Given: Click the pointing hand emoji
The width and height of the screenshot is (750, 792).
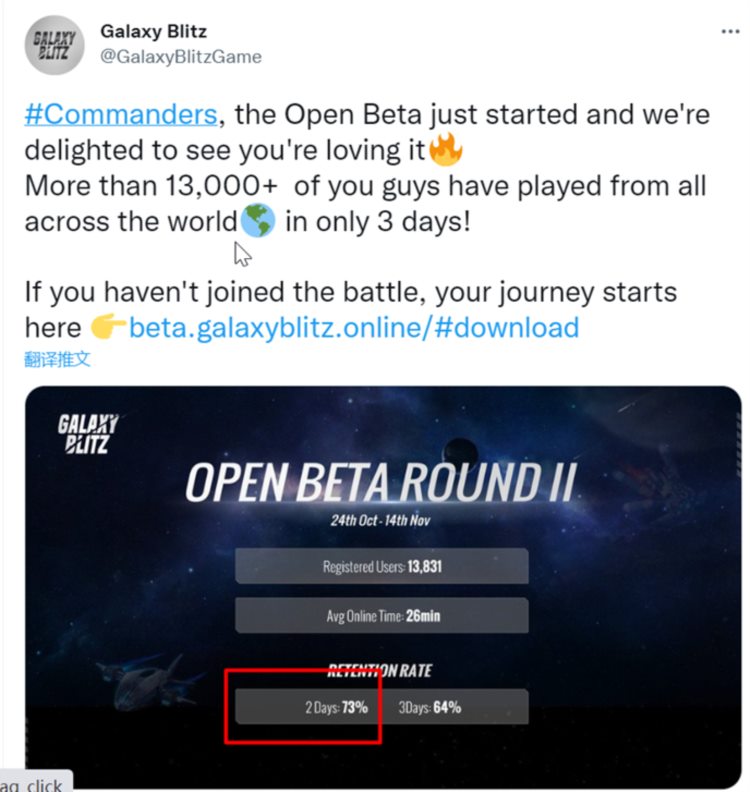Looking at the screenshot, I should (x=107, y=328).
